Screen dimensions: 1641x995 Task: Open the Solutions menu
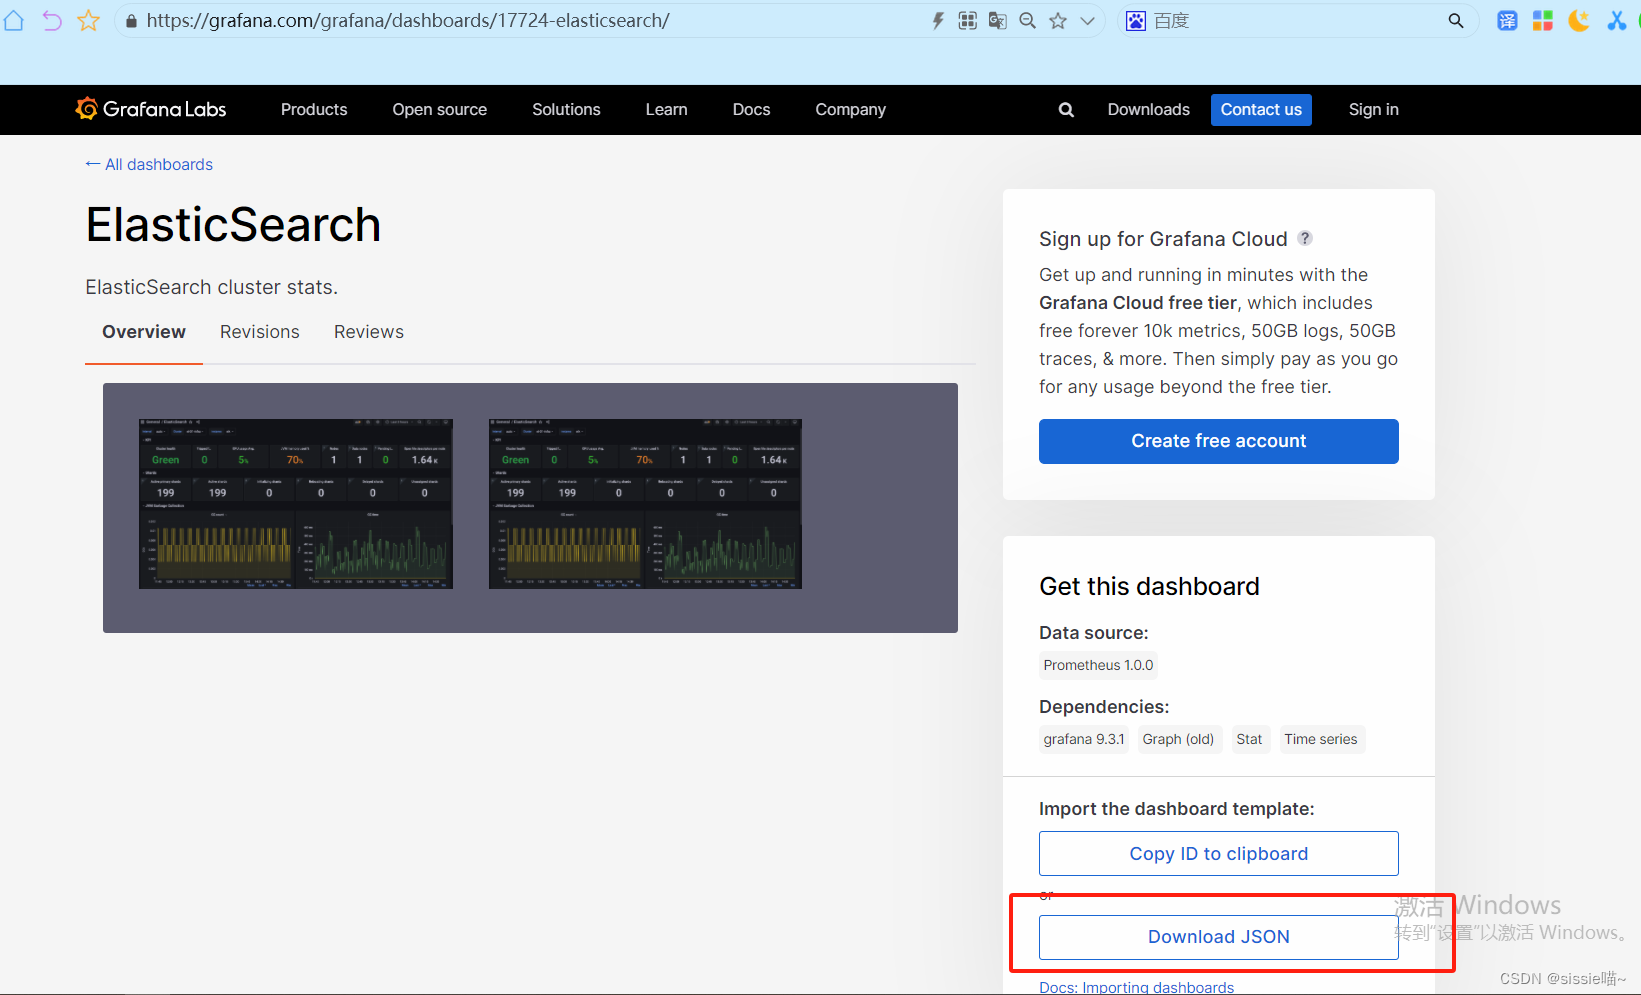pos(566,110)
